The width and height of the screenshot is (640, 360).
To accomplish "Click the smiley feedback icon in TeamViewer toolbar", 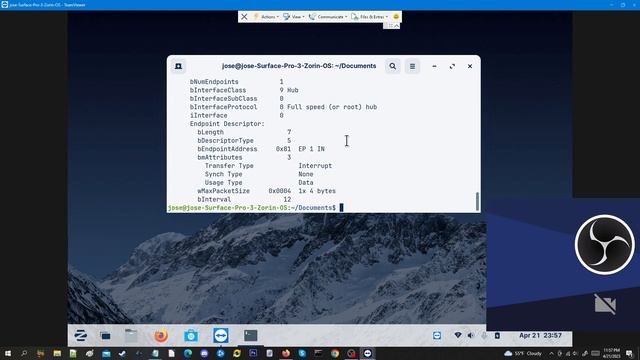I will point(396,17).
